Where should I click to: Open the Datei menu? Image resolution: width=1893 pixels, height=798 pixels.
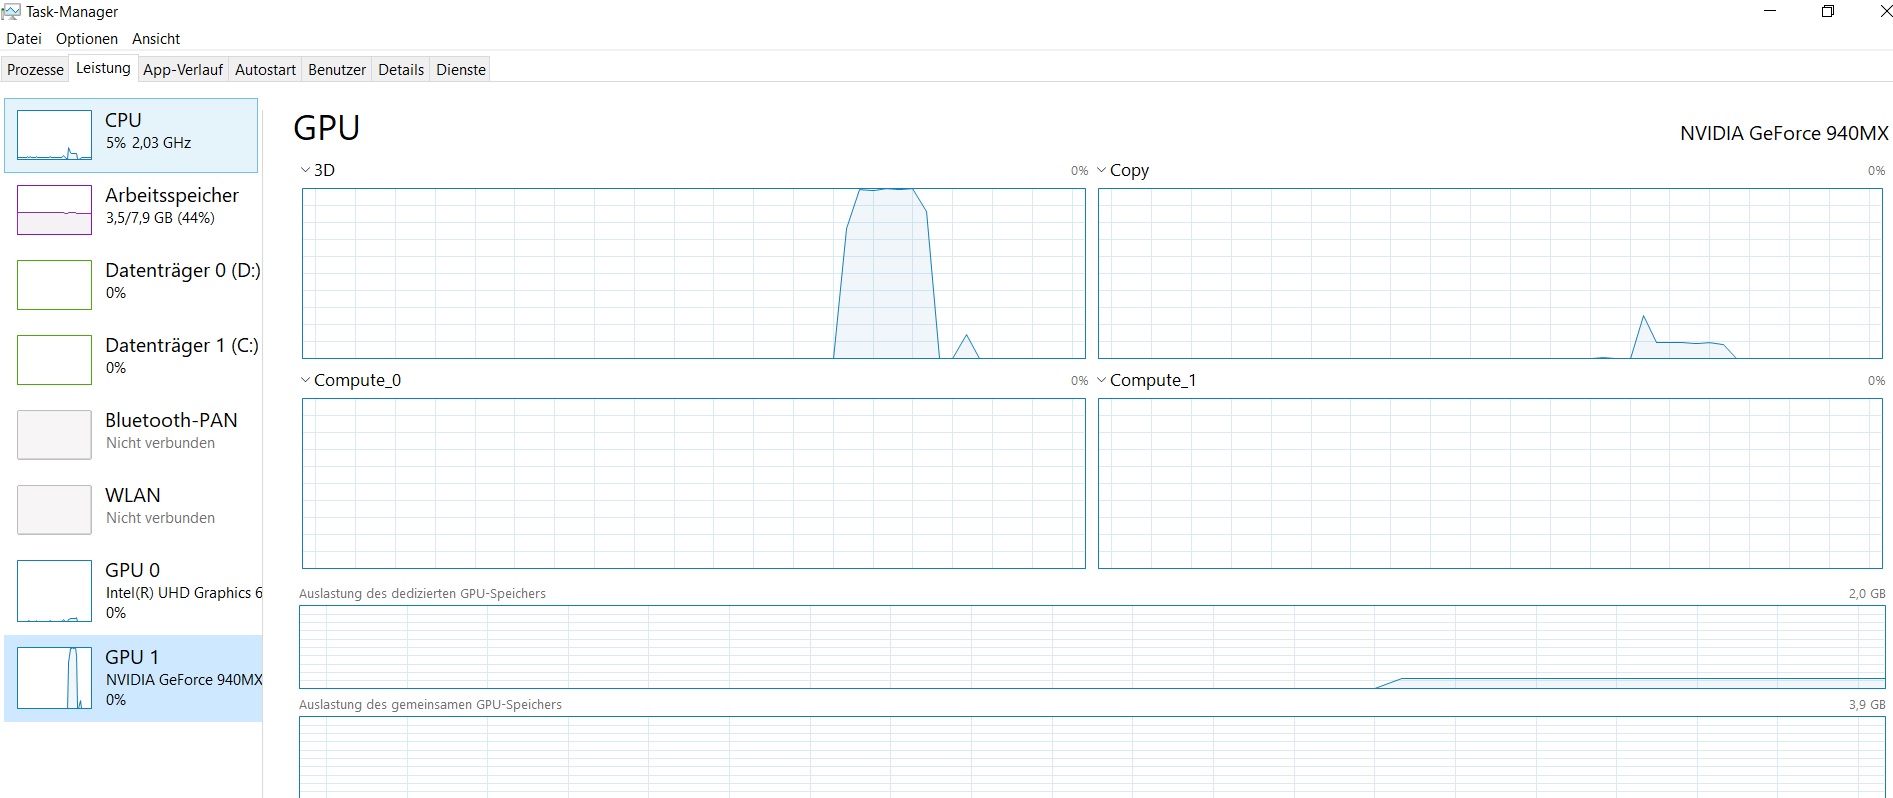click(x=24, y=39)
